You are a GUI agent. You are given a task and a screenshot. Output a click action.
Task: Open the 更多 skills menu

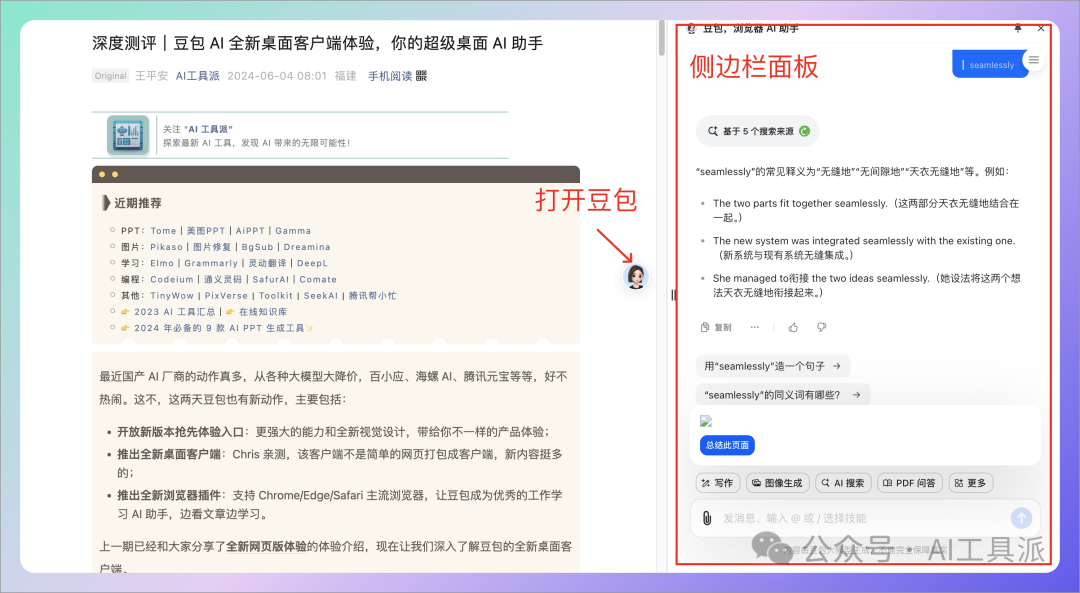point(970,483)
